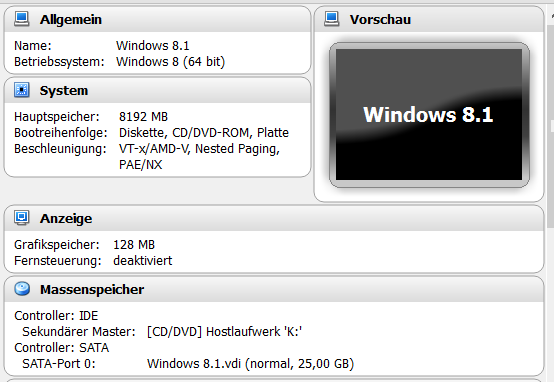Click the Windows 8.1 preview thumbnail
The image size is (554, 382).
coord(429,115)
